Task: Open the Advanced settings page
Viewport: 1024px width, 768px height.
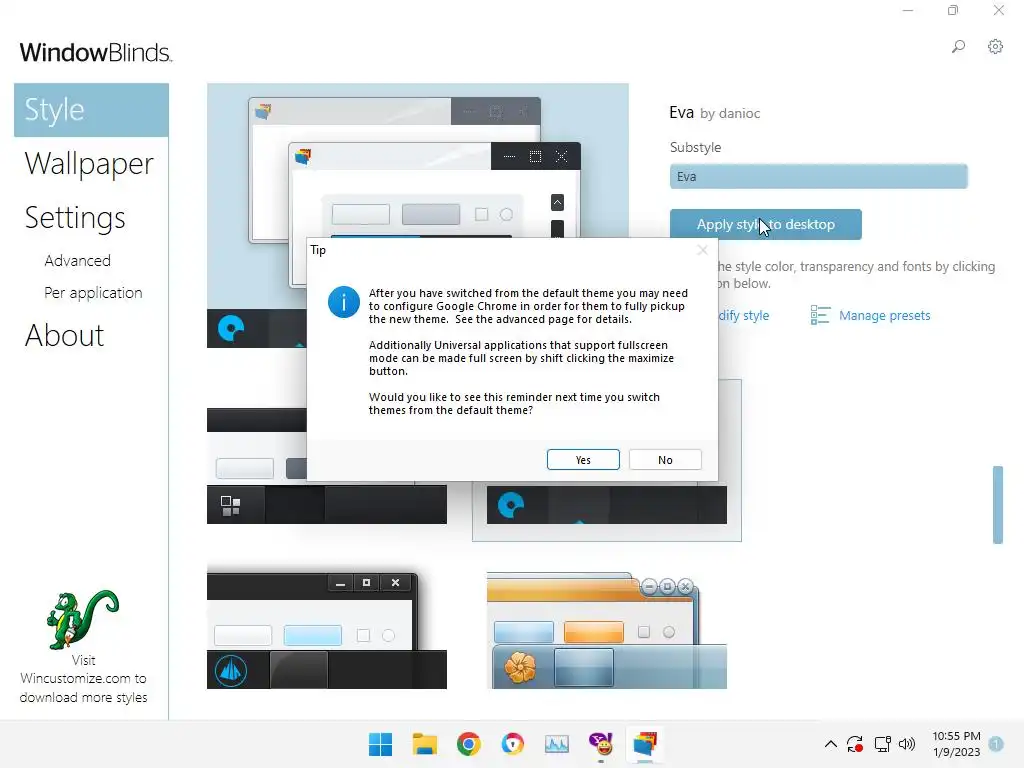Action: click(x=77, y=261)
